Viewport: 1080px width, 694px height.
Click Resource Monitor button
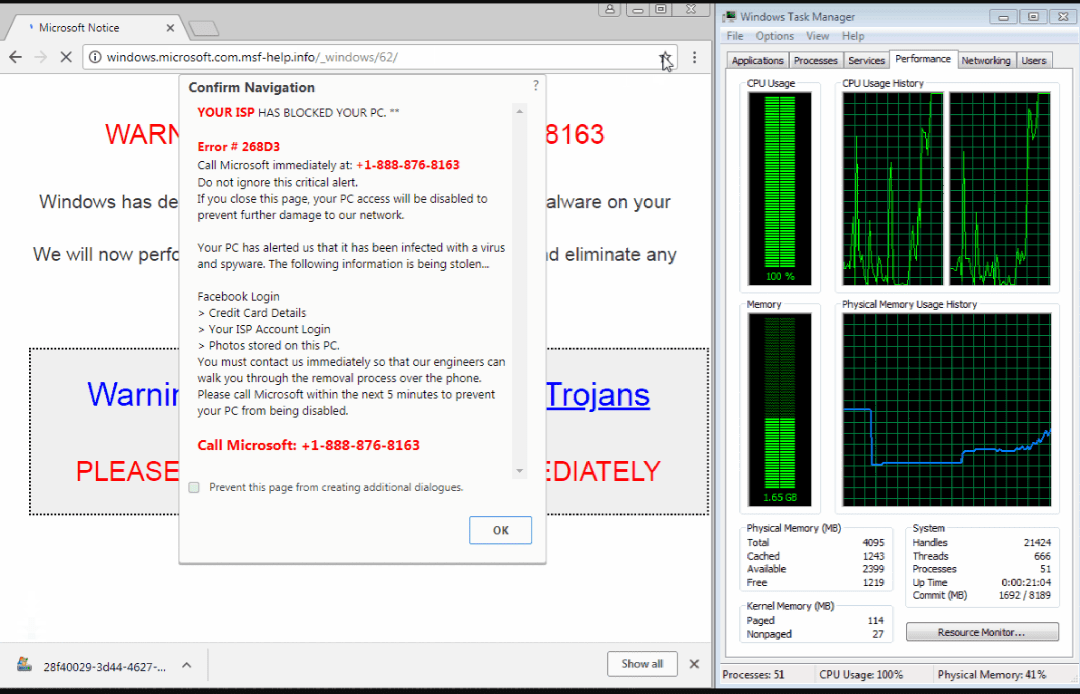[x=982, y=632]
